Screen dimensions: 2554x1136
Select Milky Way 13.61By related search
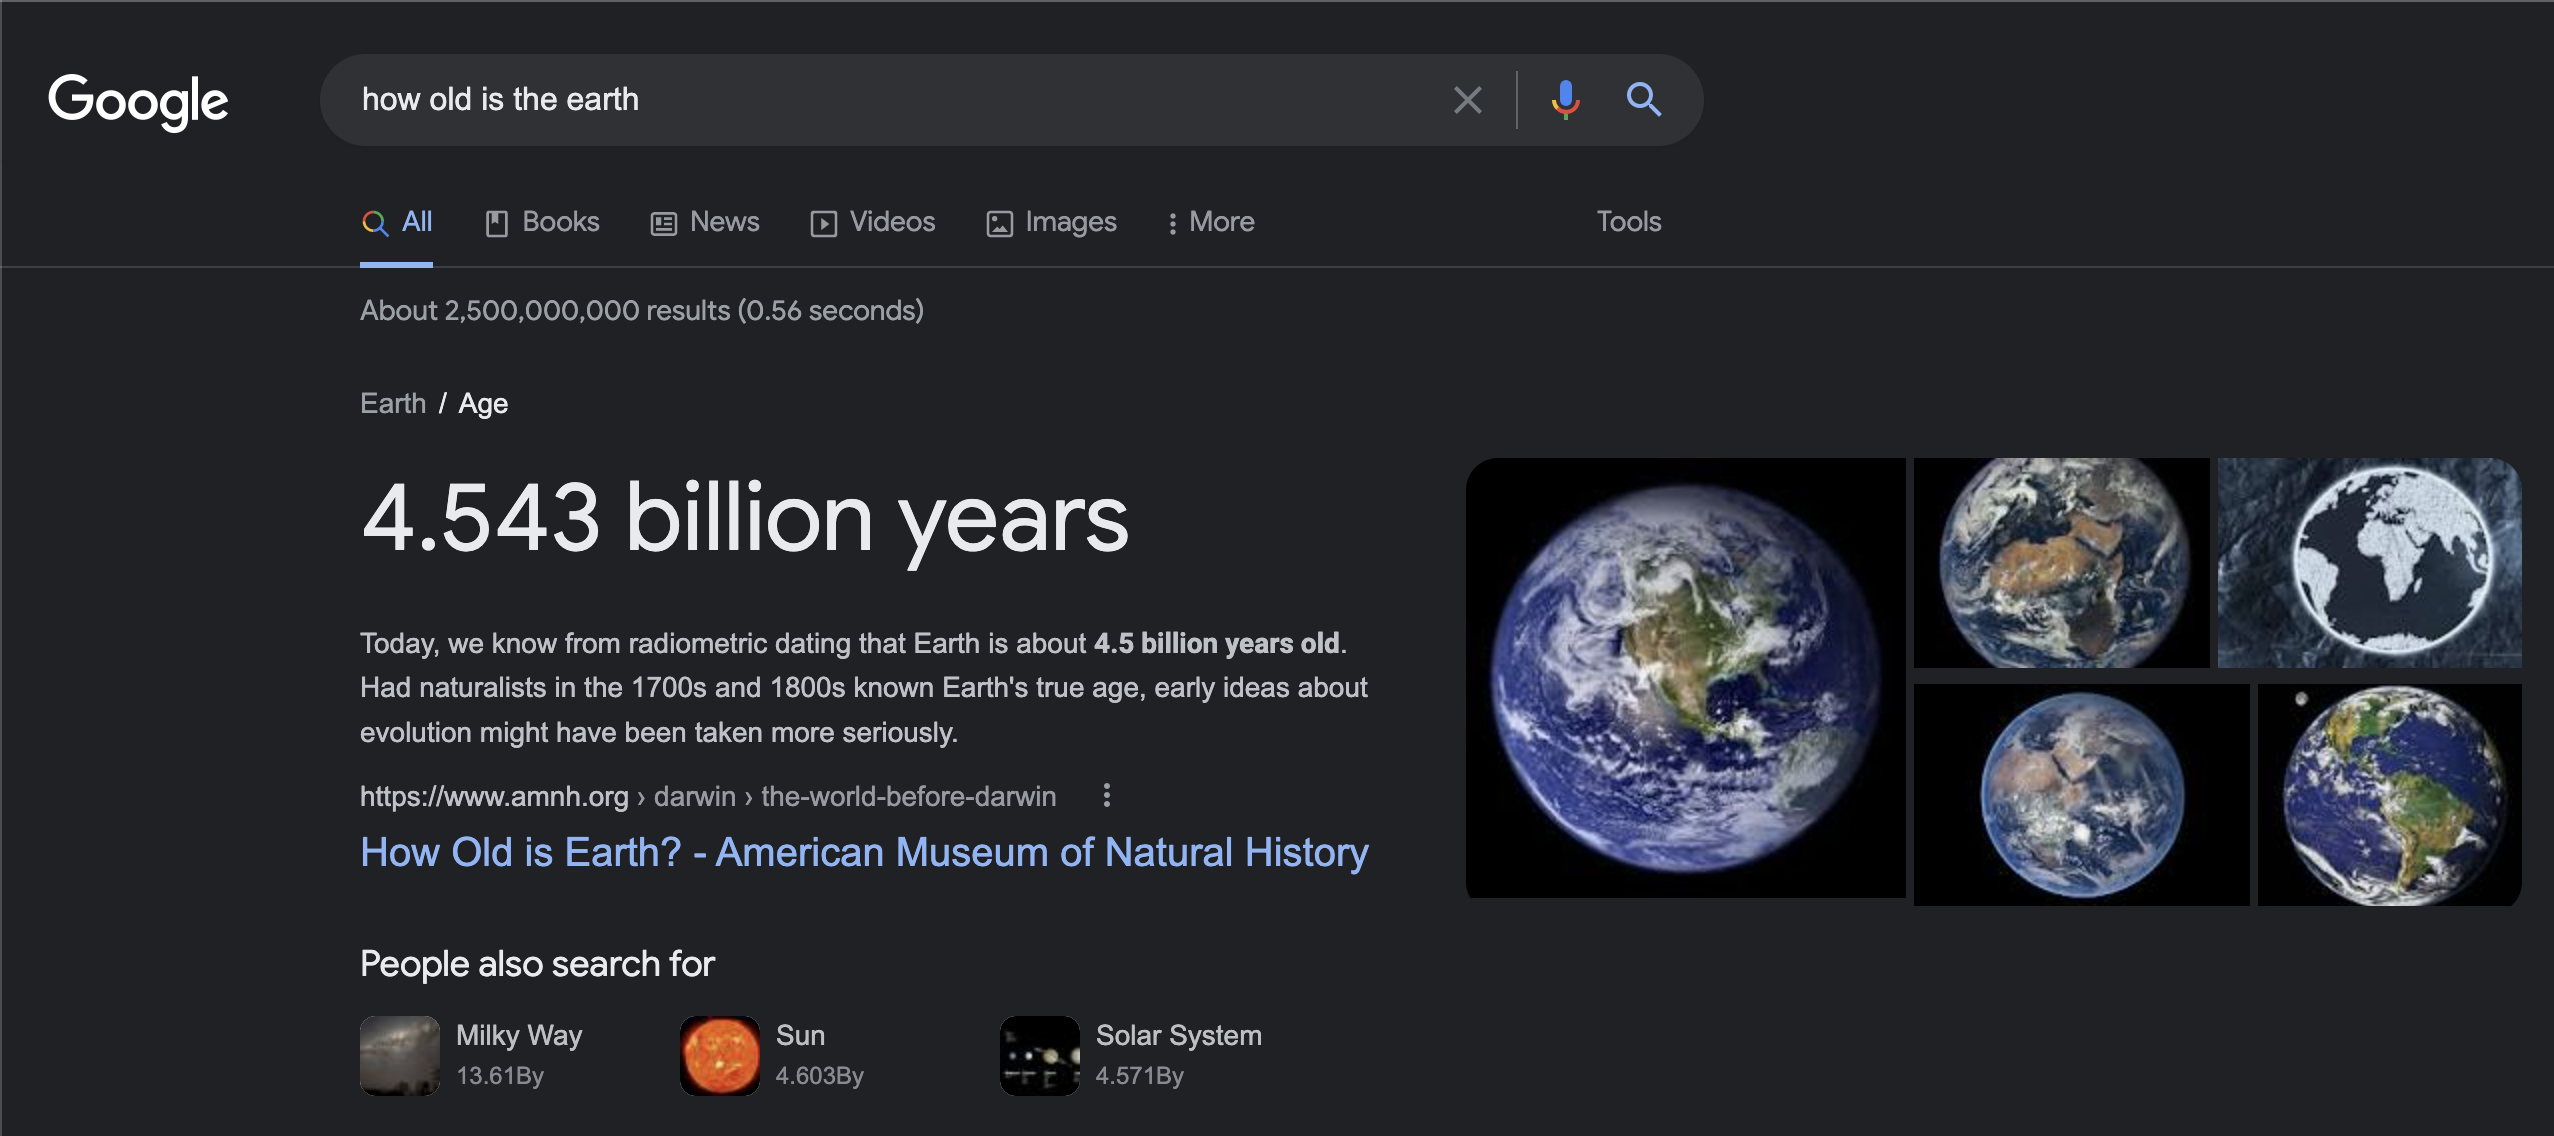(471, 1056)
